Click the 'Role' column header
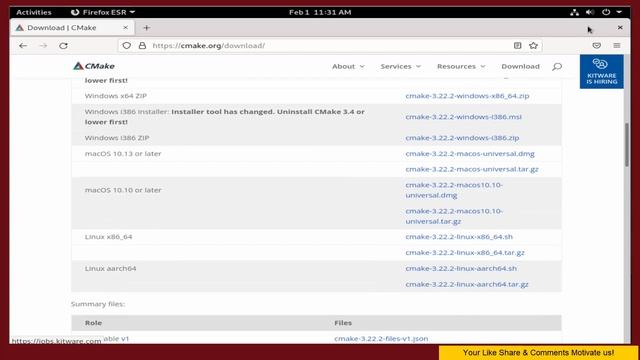Image resolution: width=640 pixels, height=360 pixels. (x=93, y=323)
